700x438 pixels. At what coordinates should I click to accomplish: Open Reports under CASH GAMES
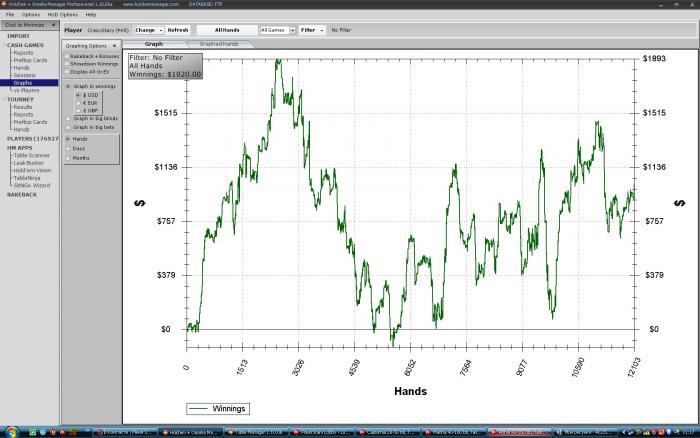23,53
